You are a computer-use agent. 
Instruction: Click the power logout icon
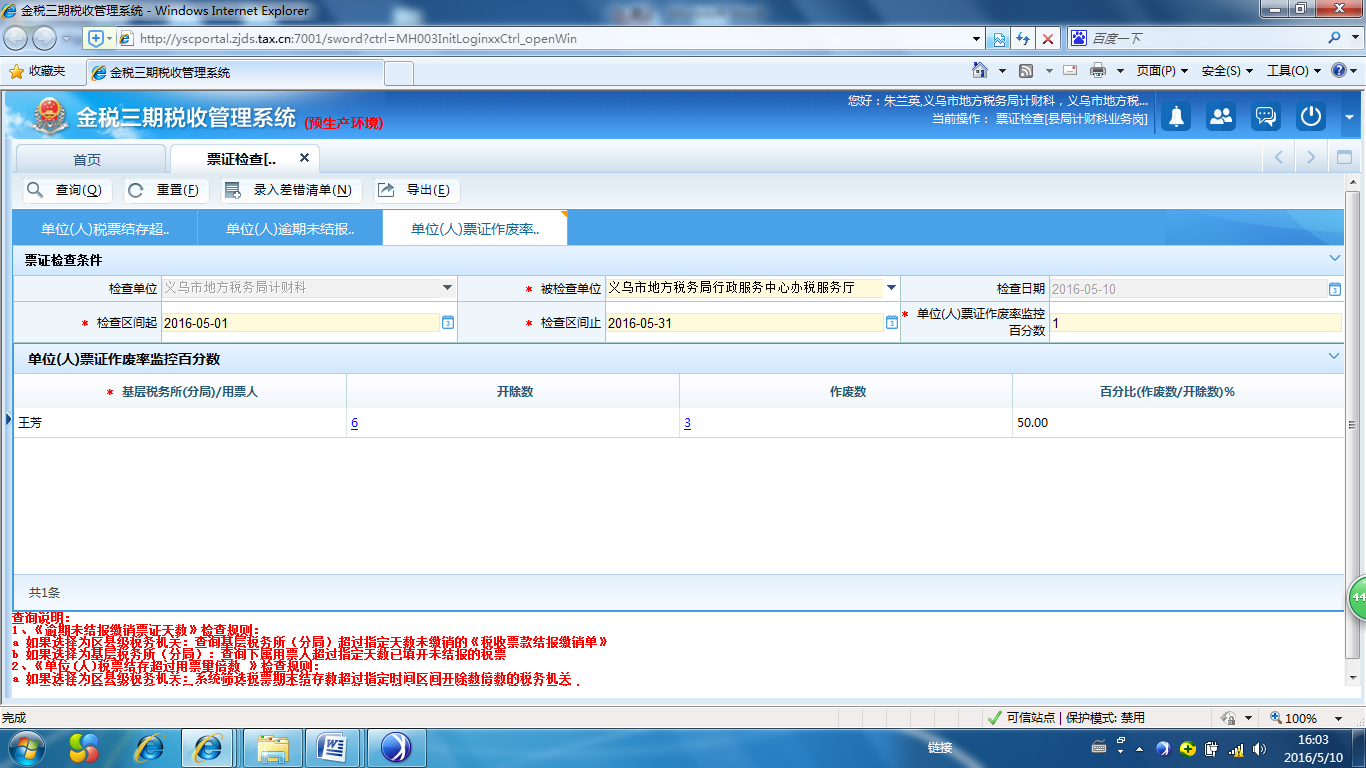click(1311, 116)
